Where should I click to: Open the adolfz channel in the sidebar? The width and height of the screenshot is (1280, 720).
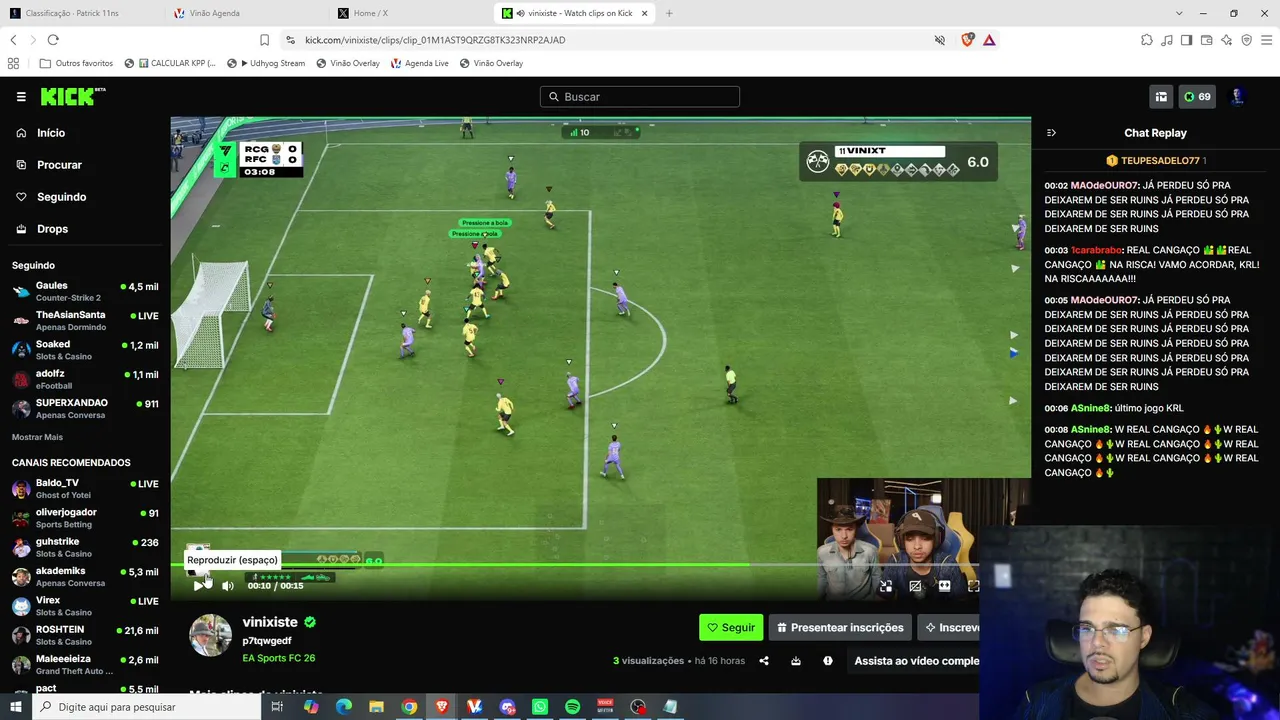point(85,379)
